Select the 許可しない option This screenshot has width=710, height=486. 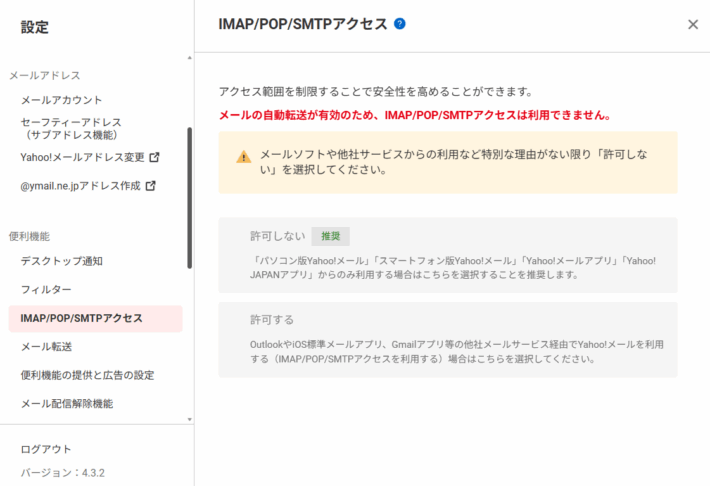click(x=448, y=255)
